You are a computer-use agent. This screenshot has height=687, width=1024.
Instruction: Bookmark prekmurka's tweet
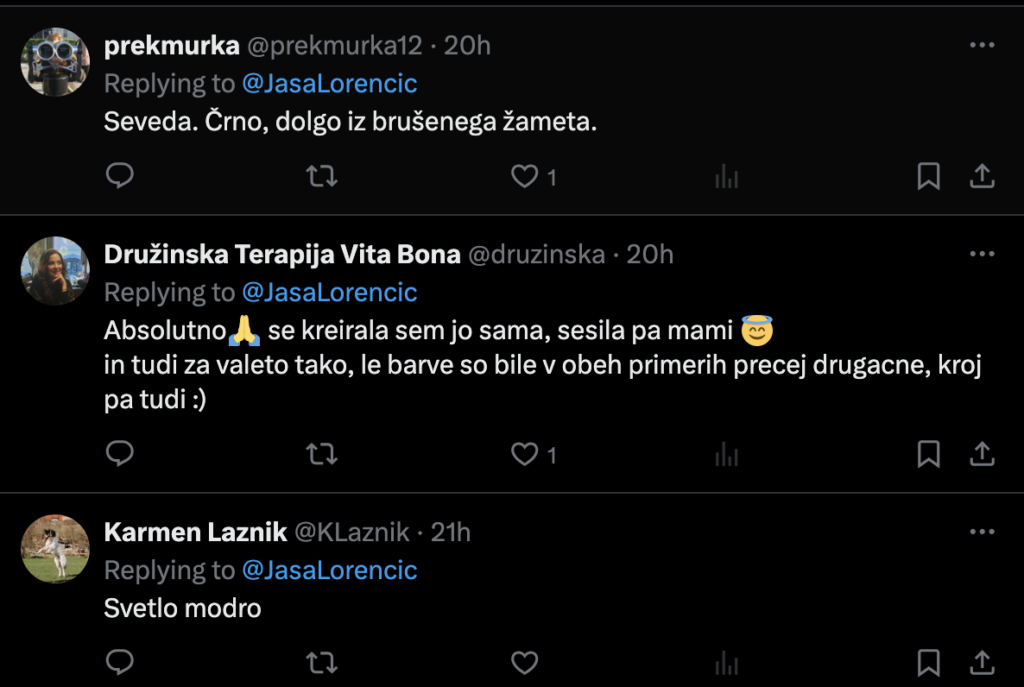[928, 177]
